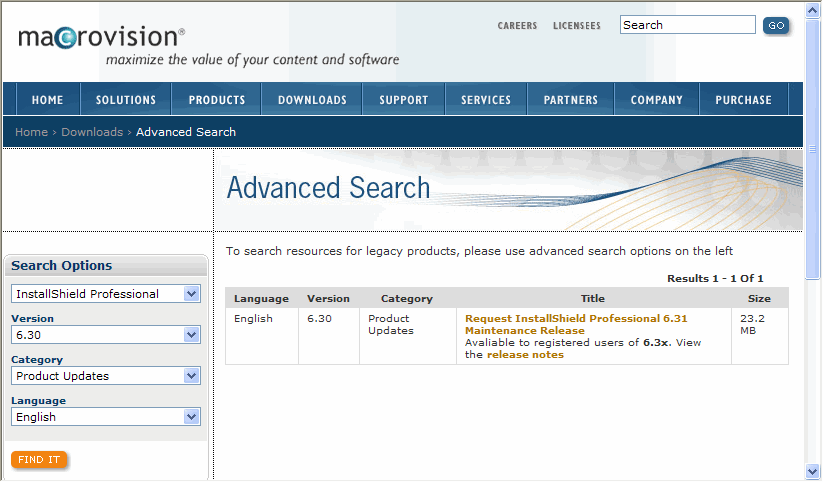This screenshot has height=482, width=823.
Task: Expand the Language English dropdown
Action: tap(192, 417)
